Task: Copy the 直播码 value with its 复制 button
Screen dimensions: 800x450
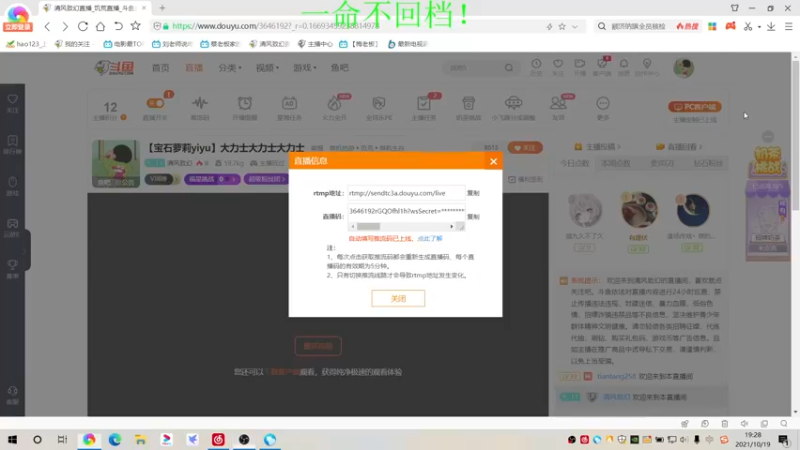Action: point(473,217)
